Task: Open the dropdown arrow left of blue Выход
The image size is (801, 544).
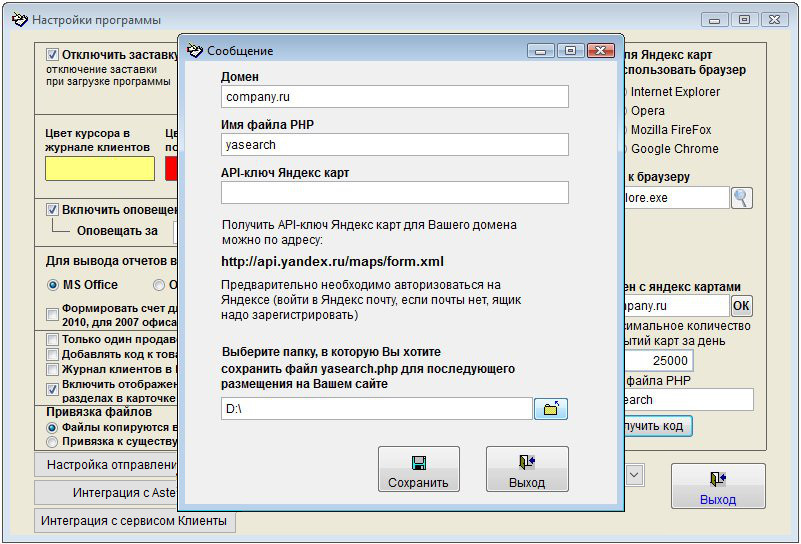Action: 634,475
